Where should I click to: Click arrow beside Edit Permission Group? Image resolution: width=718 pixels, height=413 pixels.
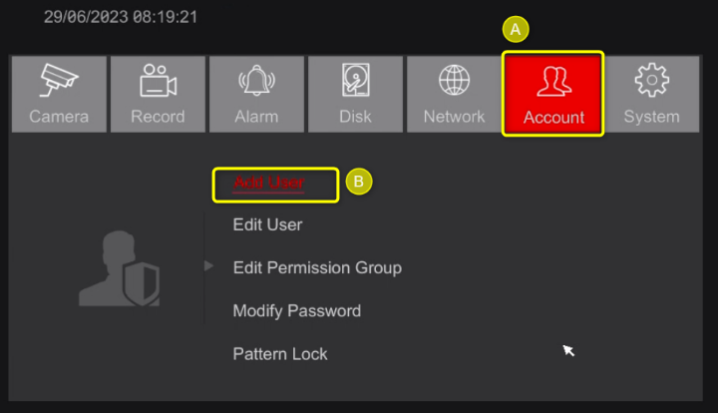(x=209, y=266)
